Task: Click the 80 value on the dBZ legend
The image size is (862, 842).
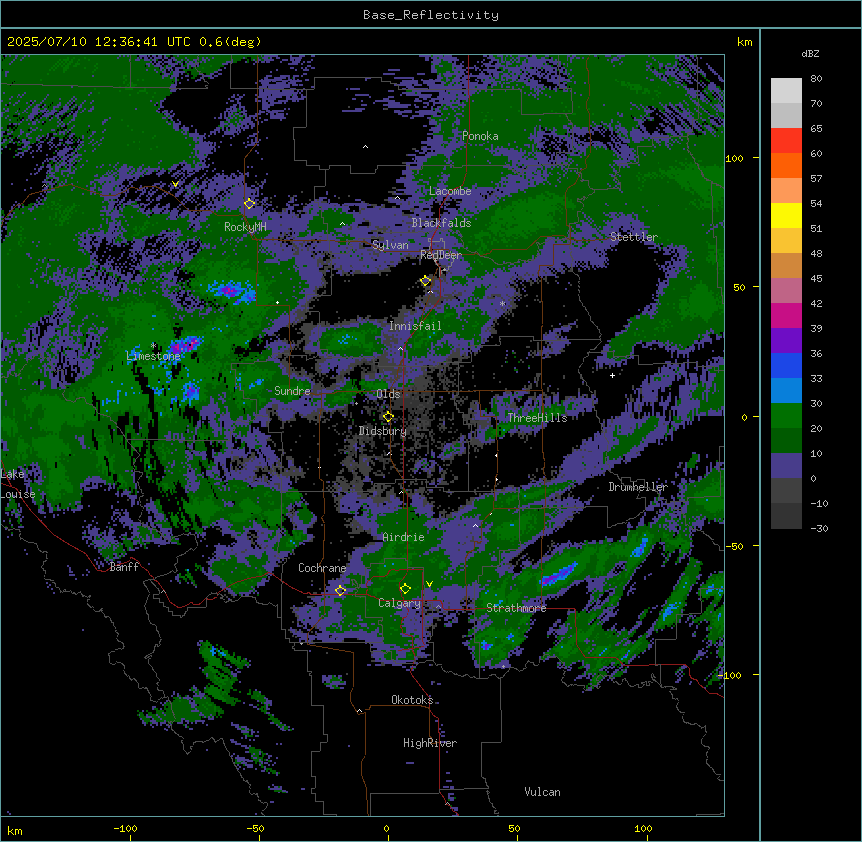Action: (x=816, y=79)
